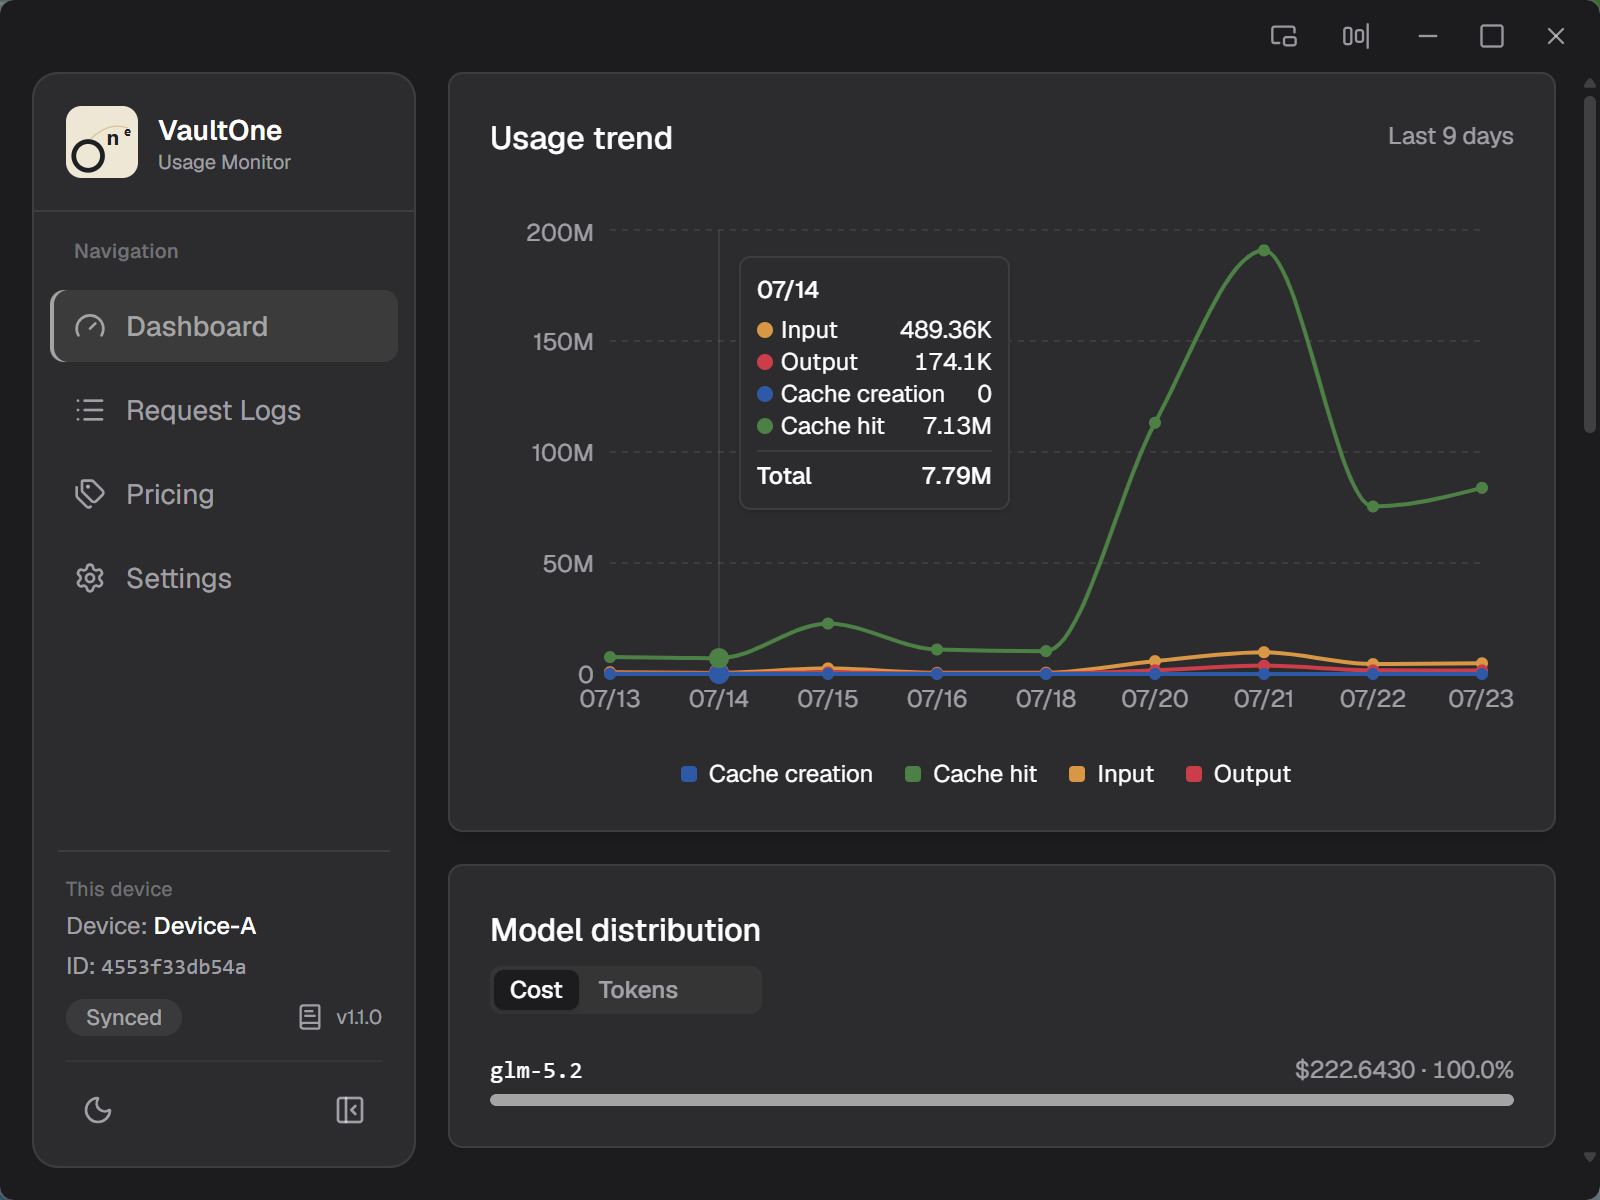Click the glm-5.2 cost progress bar

(1002, 1100)
